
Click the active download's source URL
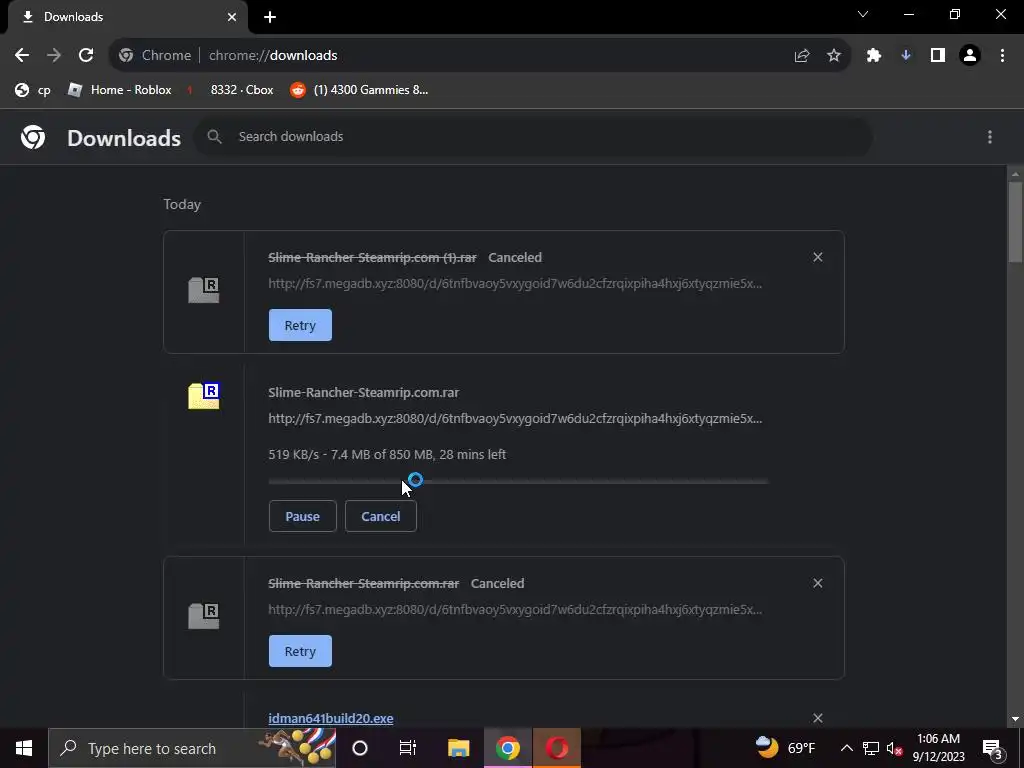(515, 419)
